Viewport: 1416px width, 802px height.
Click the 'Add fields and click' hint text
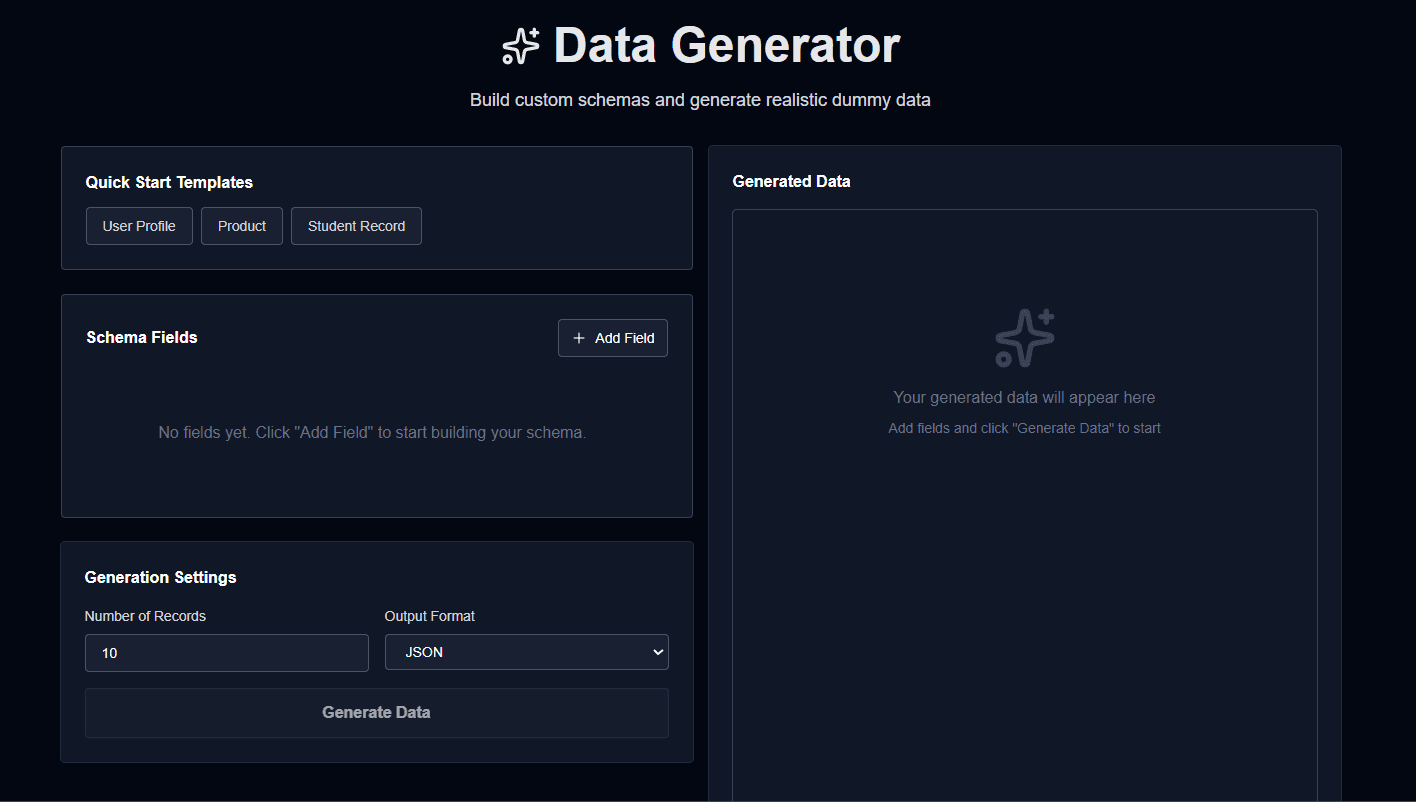(1024, 428)
